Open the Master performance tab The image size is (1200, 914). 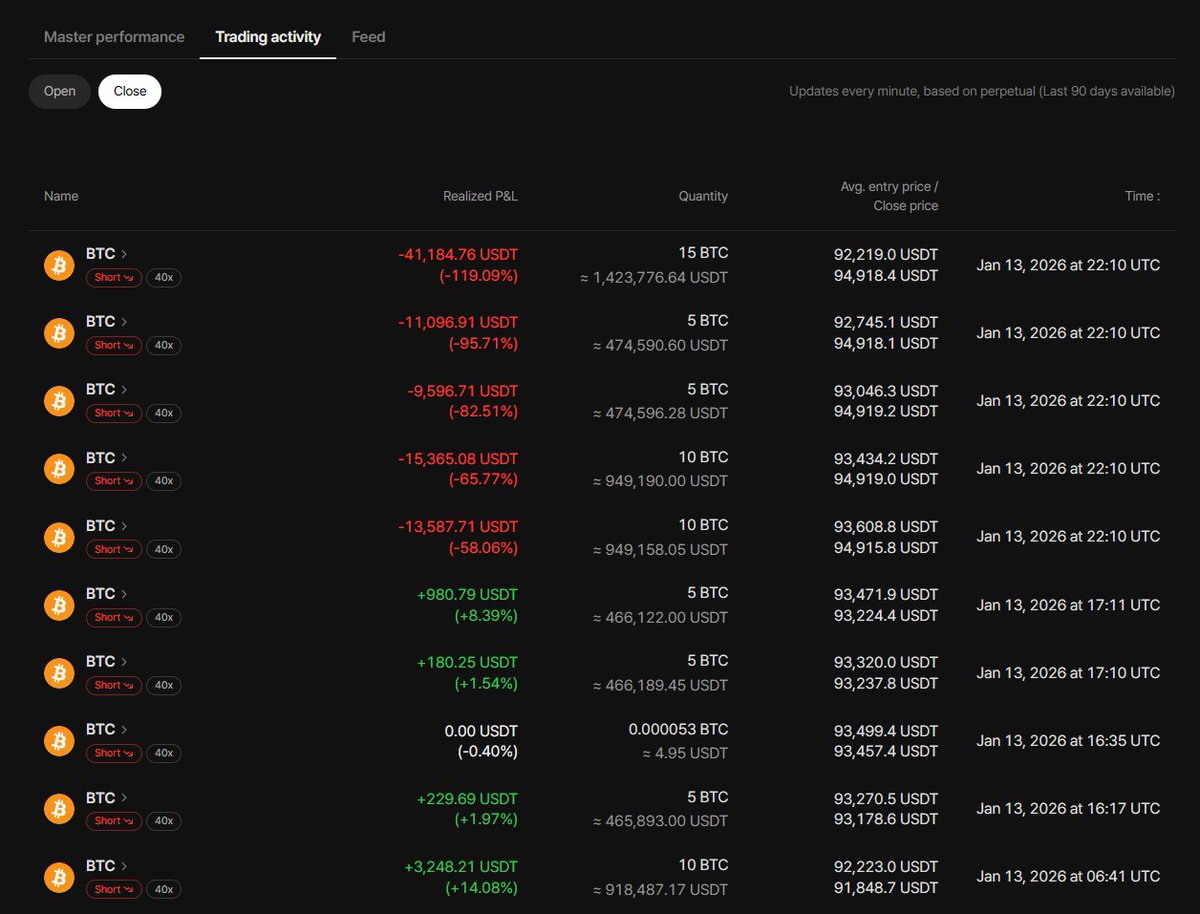114,37
